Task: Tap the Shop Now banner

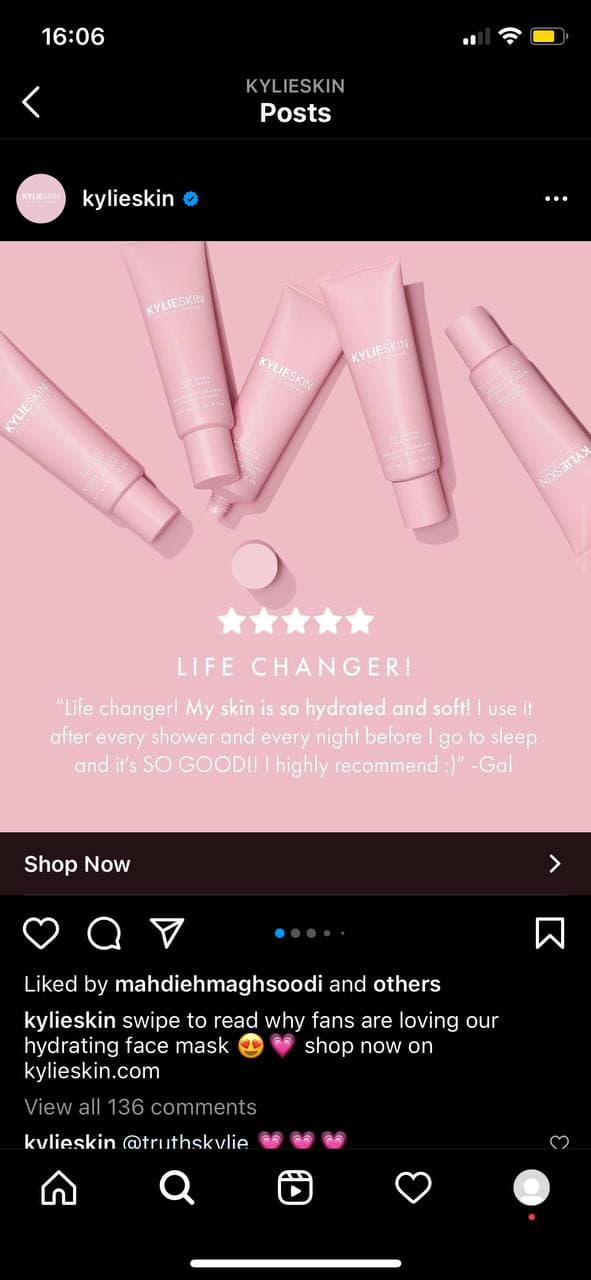Action: tap(295, 864)
